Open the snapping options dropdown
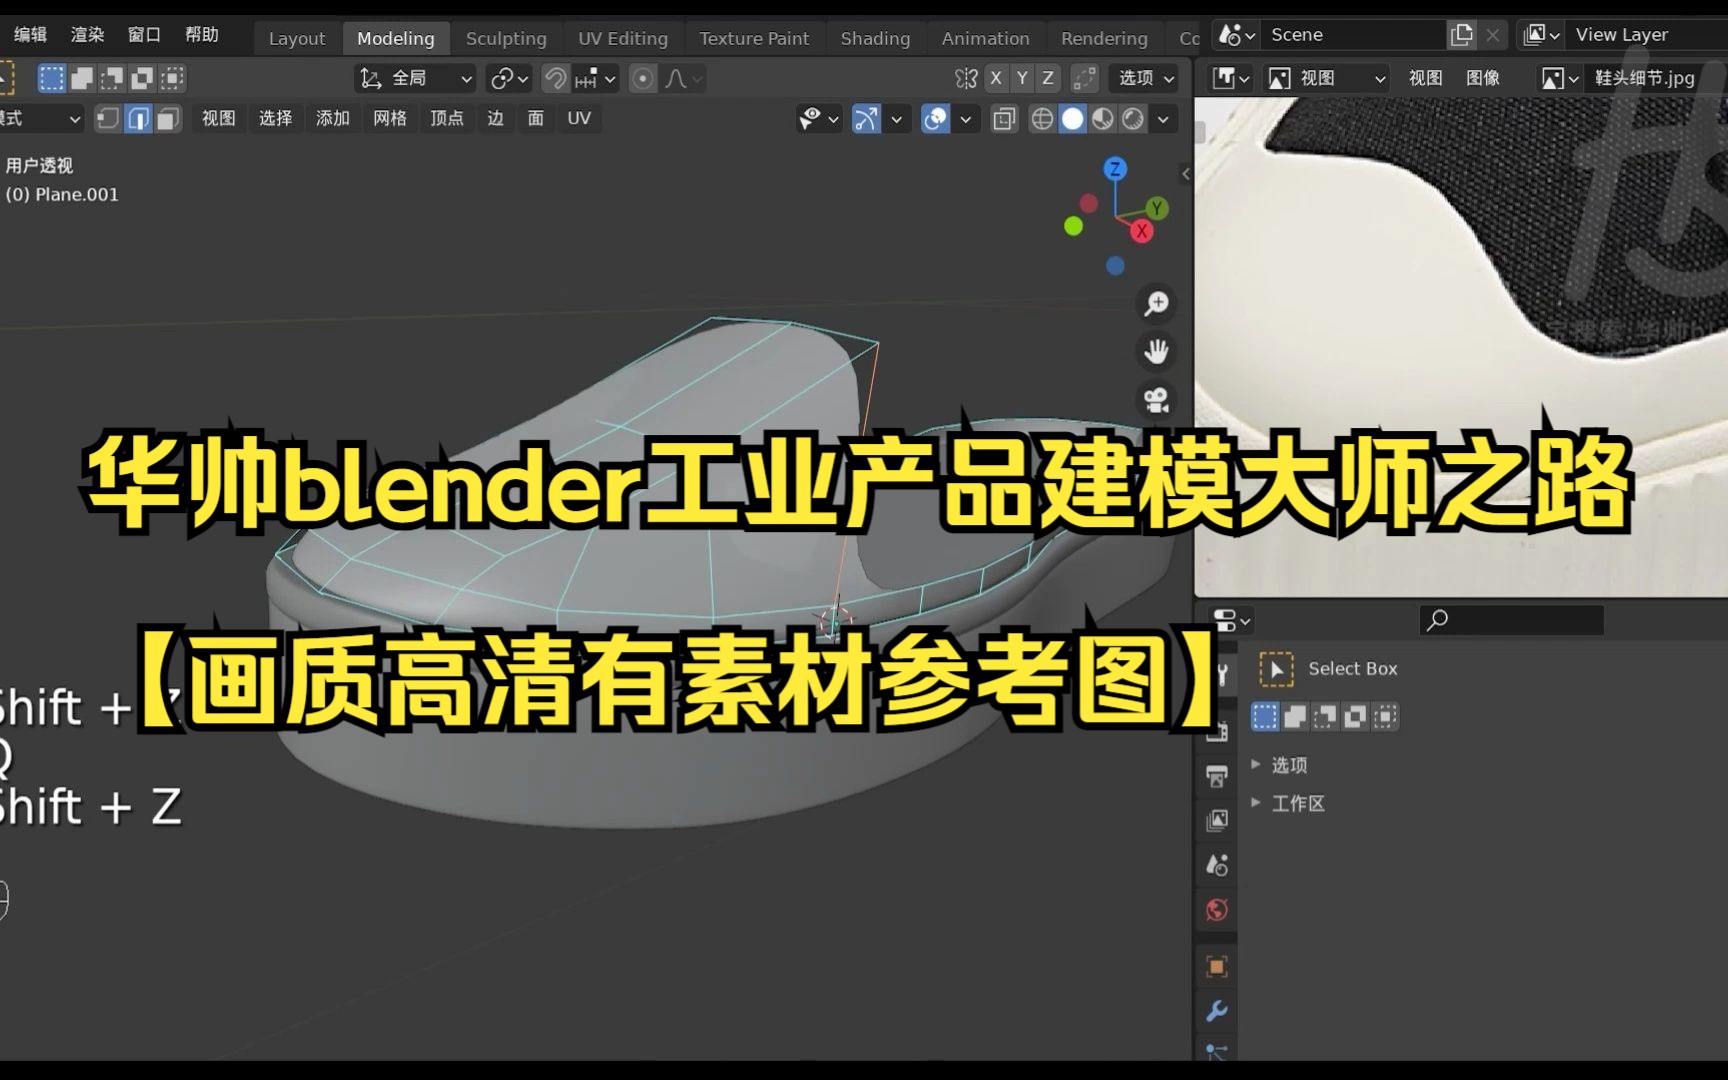 coord(596,78)
